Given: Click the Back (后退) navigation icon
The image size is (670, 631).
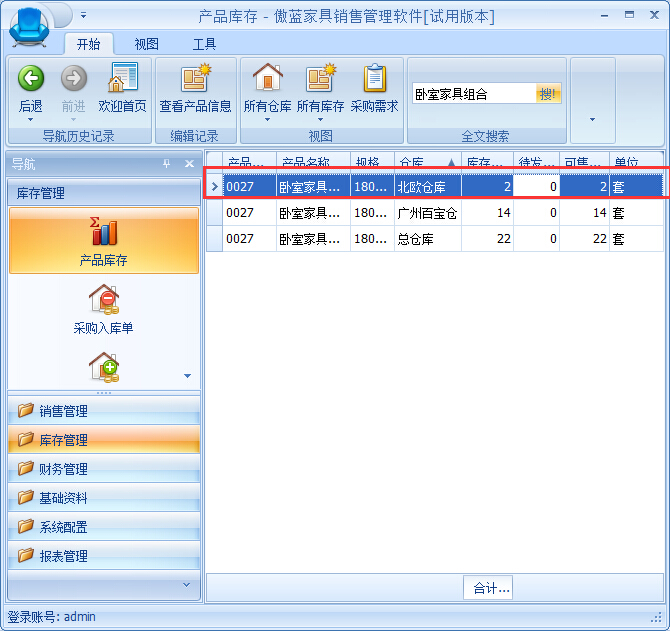Looking at the screenshot, I should [x=31, y=79].
